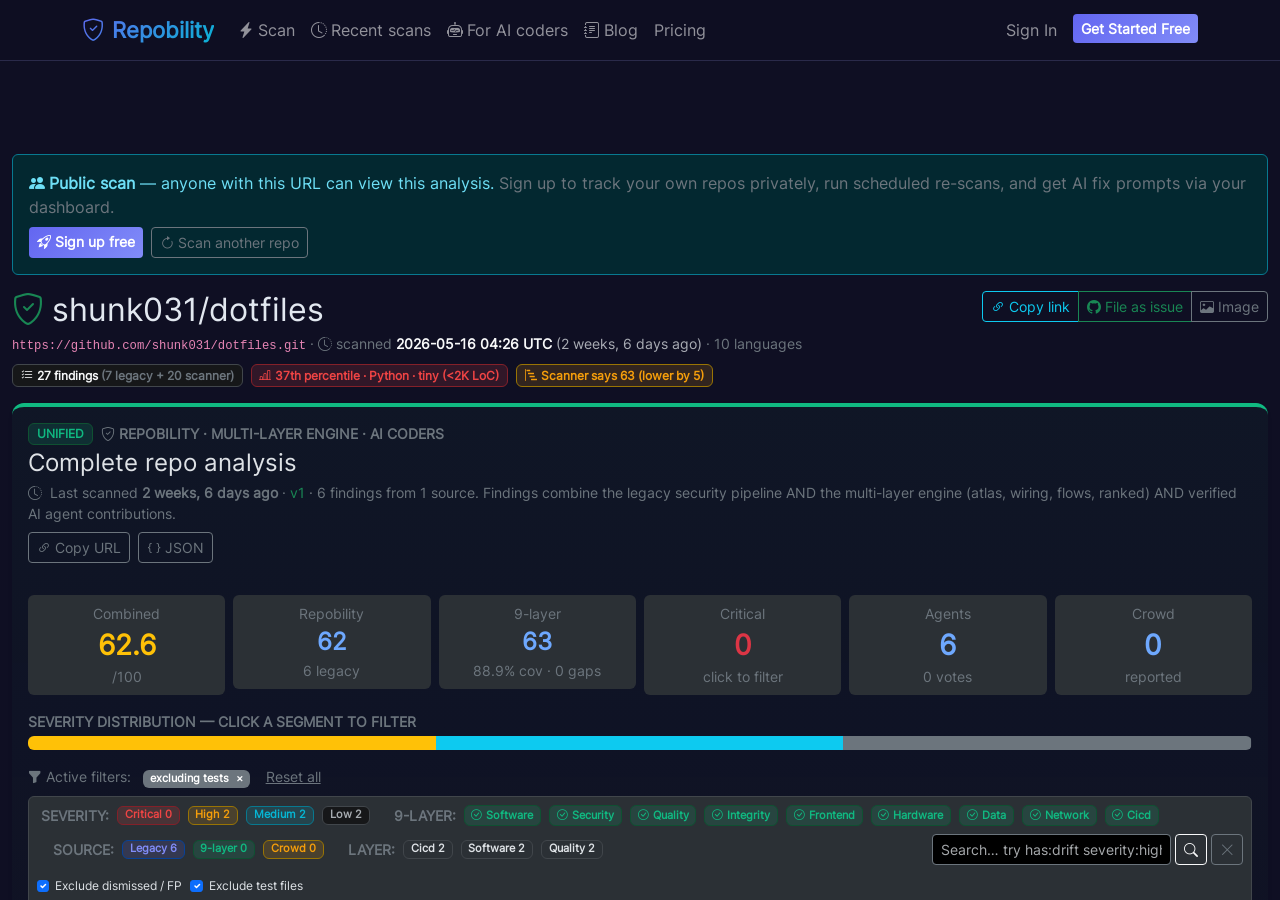
Task: Go to For AI coders page
Action: pos(507,30)
